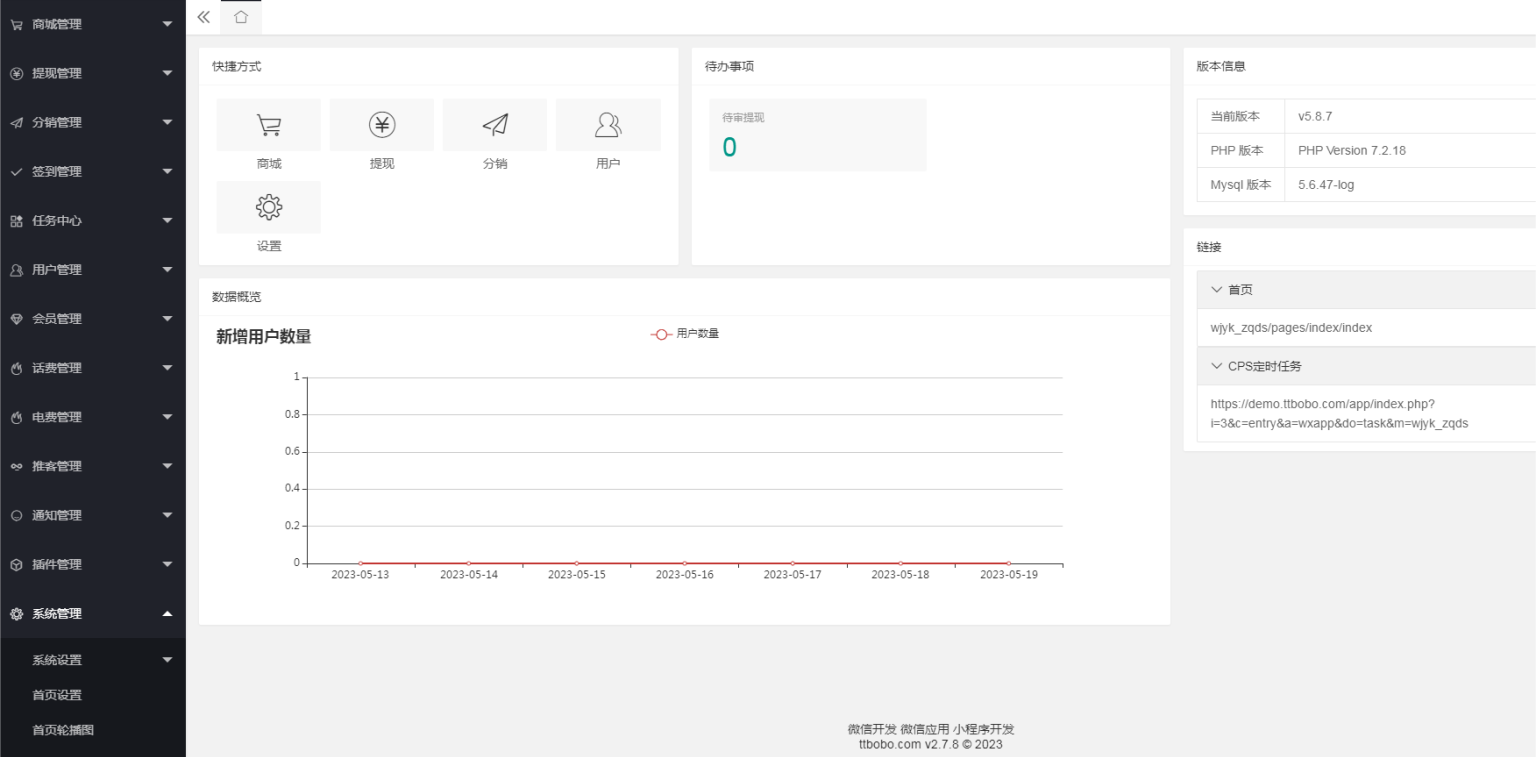Image resolution: width=1536 pixels, height=757 pixels.
Task: Open the 提现 shortcut yen icon
Action: click(x=382, y=125)
